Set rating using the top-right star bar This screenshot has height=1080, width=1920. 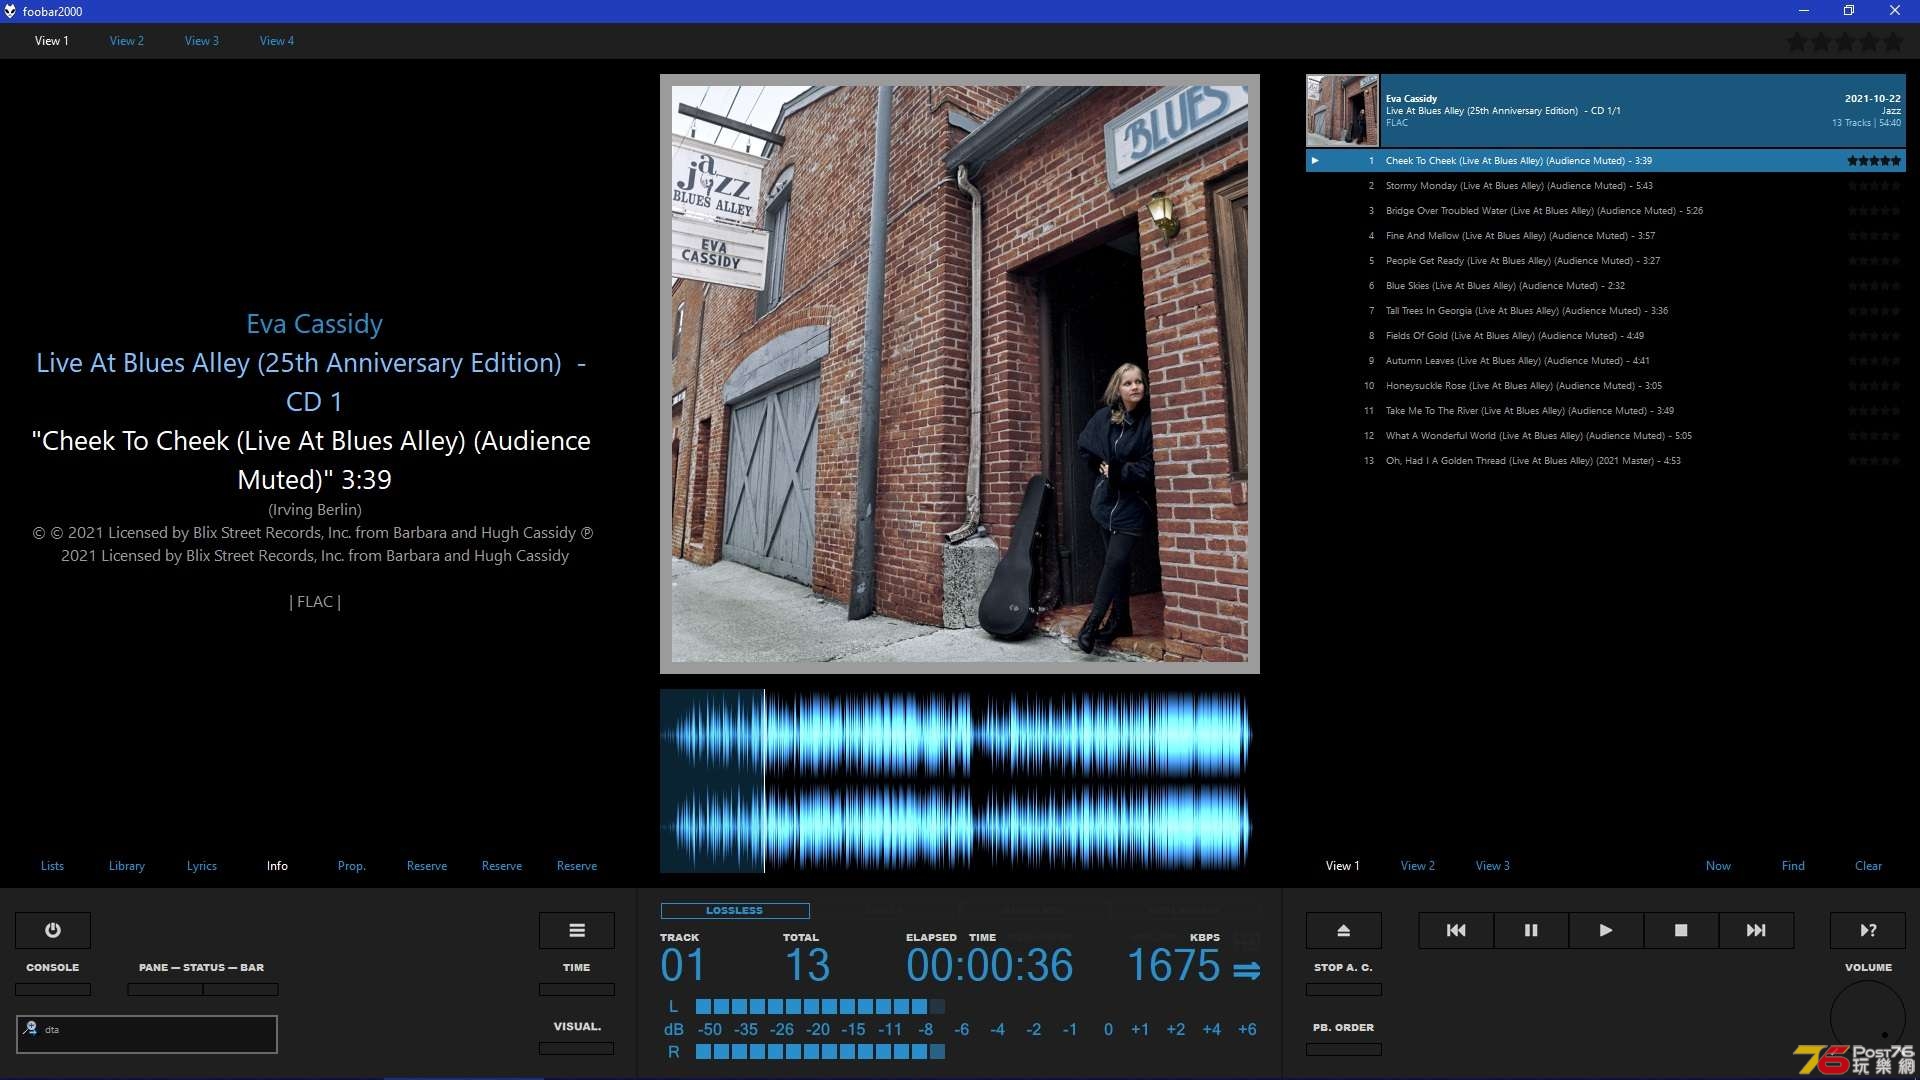(1845, 42)
